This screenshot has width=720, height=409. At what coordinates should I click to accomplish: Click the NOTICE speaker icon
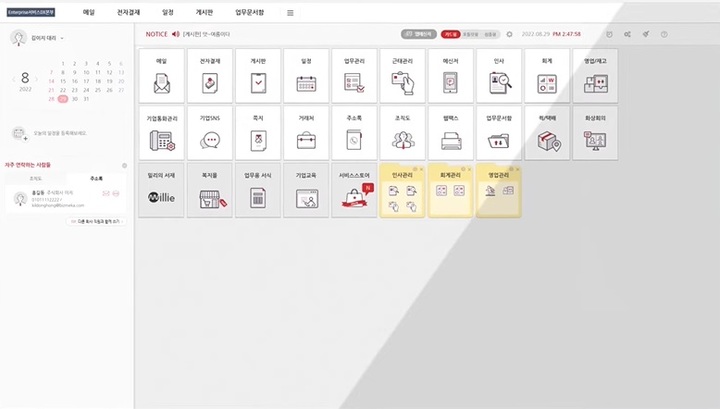click(175, 34)
